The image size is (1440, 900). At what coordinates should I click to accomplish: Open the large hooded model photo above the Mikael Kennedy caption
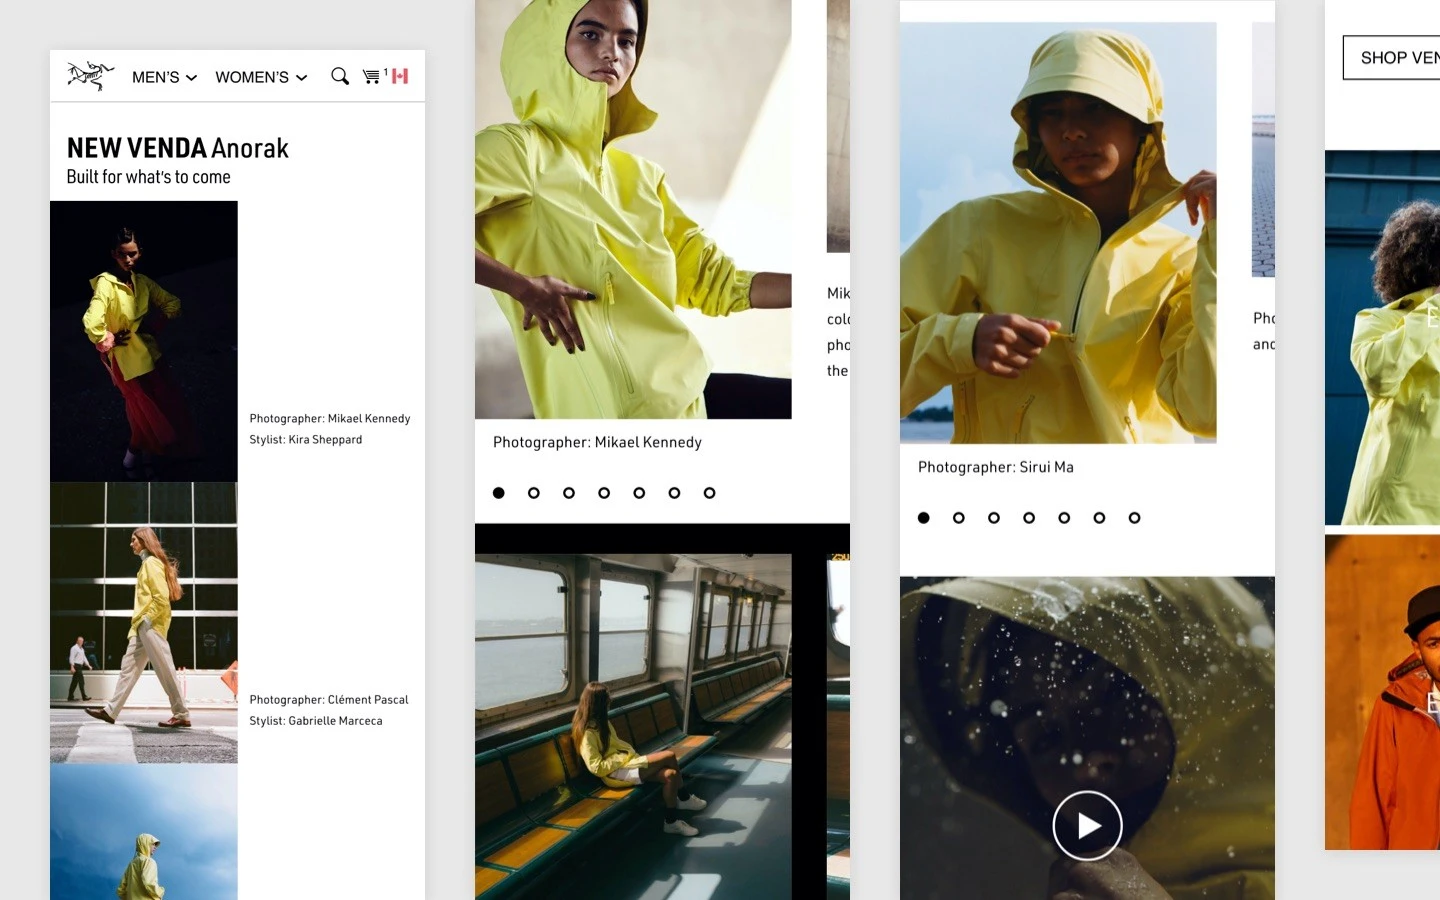coord(633,209)
